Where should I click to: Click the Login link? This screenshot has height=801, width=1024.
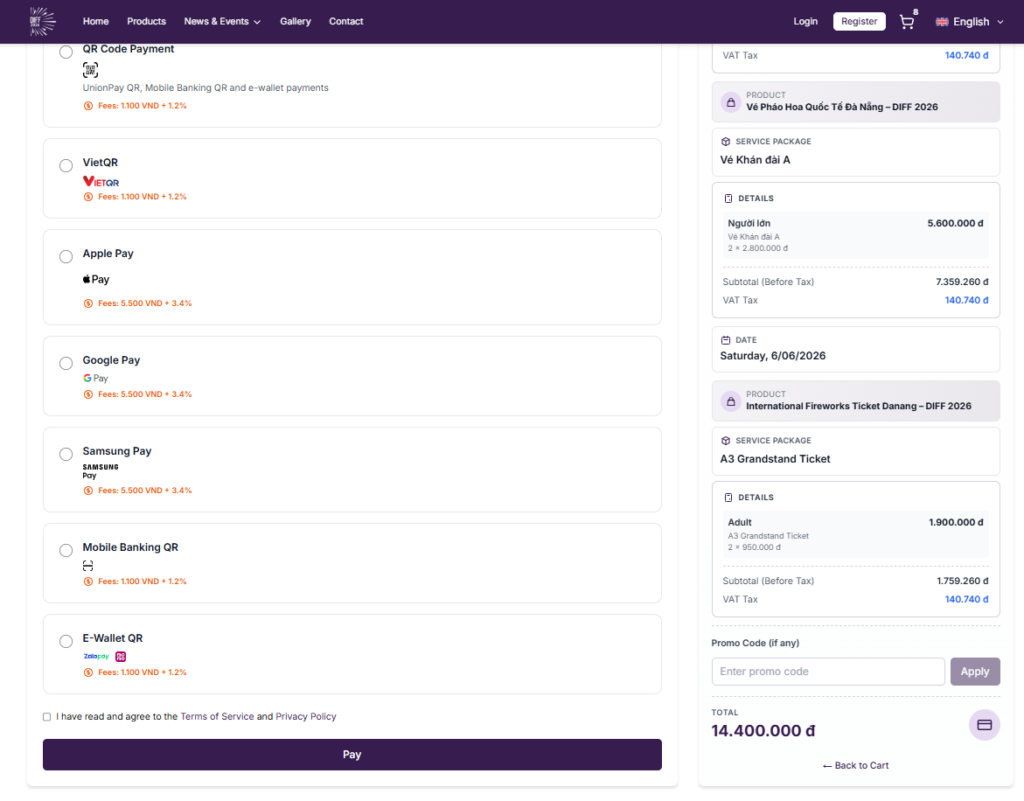(x=805, y=22)
